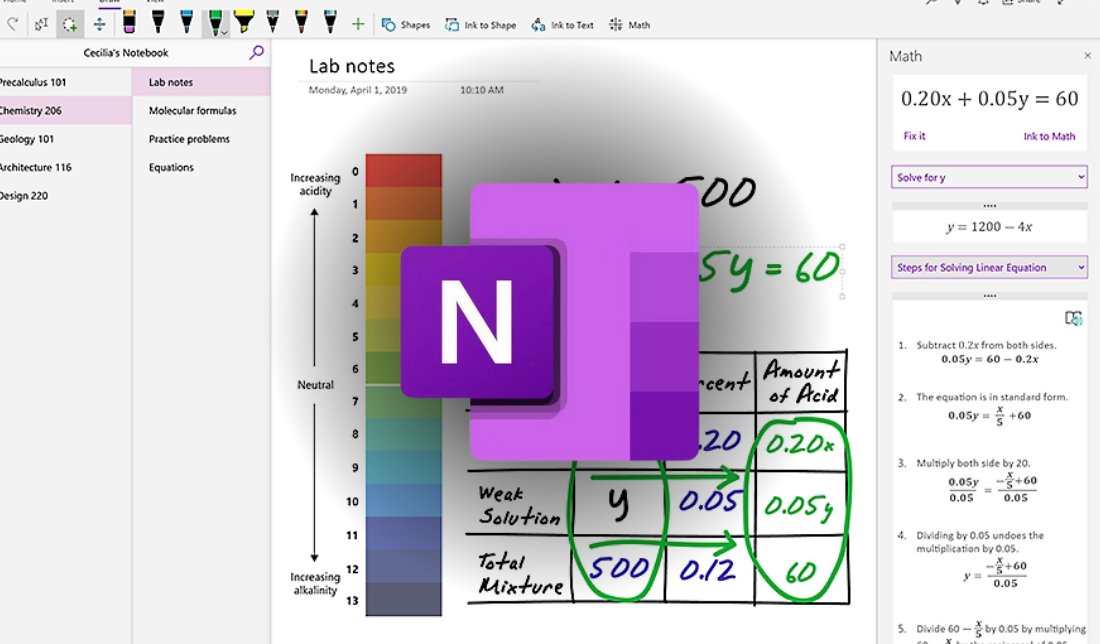Open the green pen's options chevron
1100x644 pixels.
coord(224,30)
